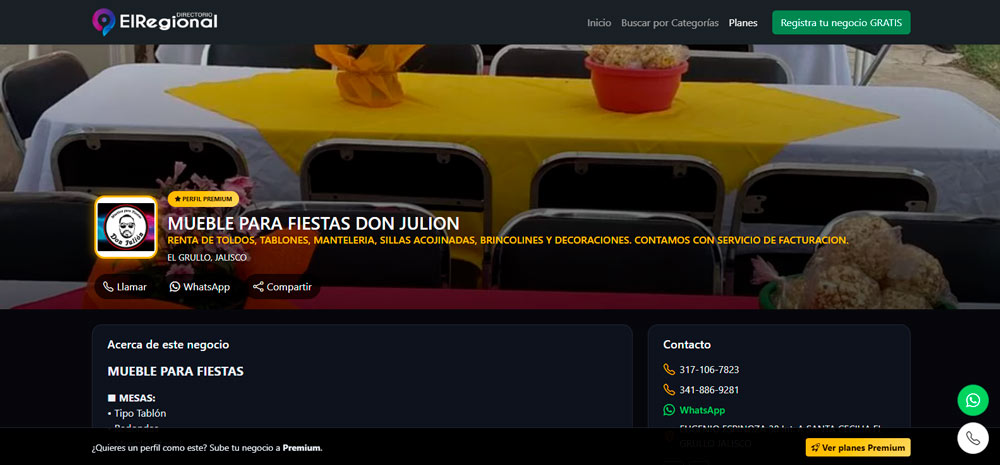Viewport: 1000px width, 465px height.
Task: Click floating white phone call bubble
Action: [x=973, y=438]
